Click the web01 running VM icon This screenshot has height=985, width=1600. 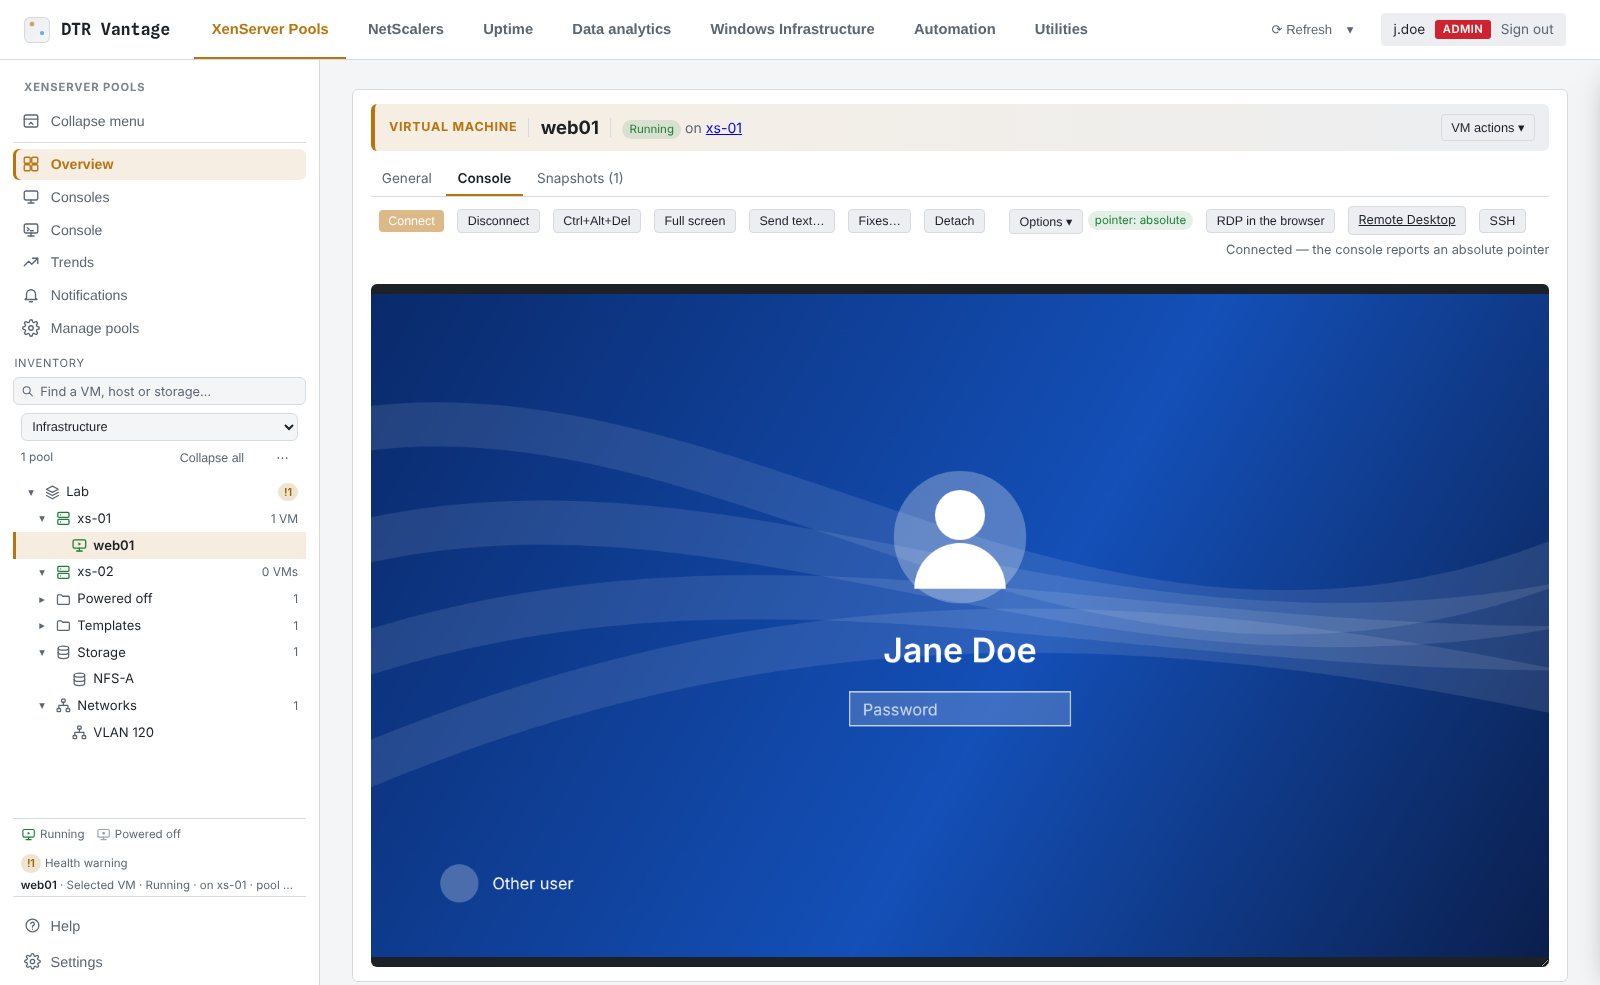coord(79,546)
